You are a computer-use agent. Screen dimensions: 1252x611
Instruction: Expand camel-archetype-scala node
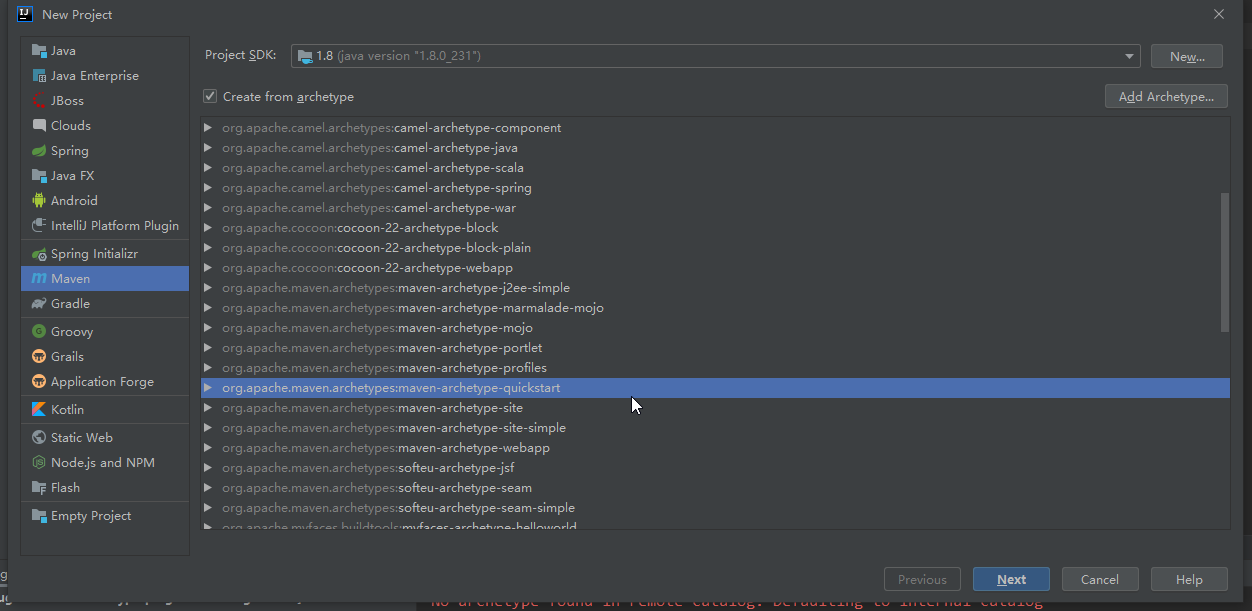pyautogui.click(x=208, y=168)
